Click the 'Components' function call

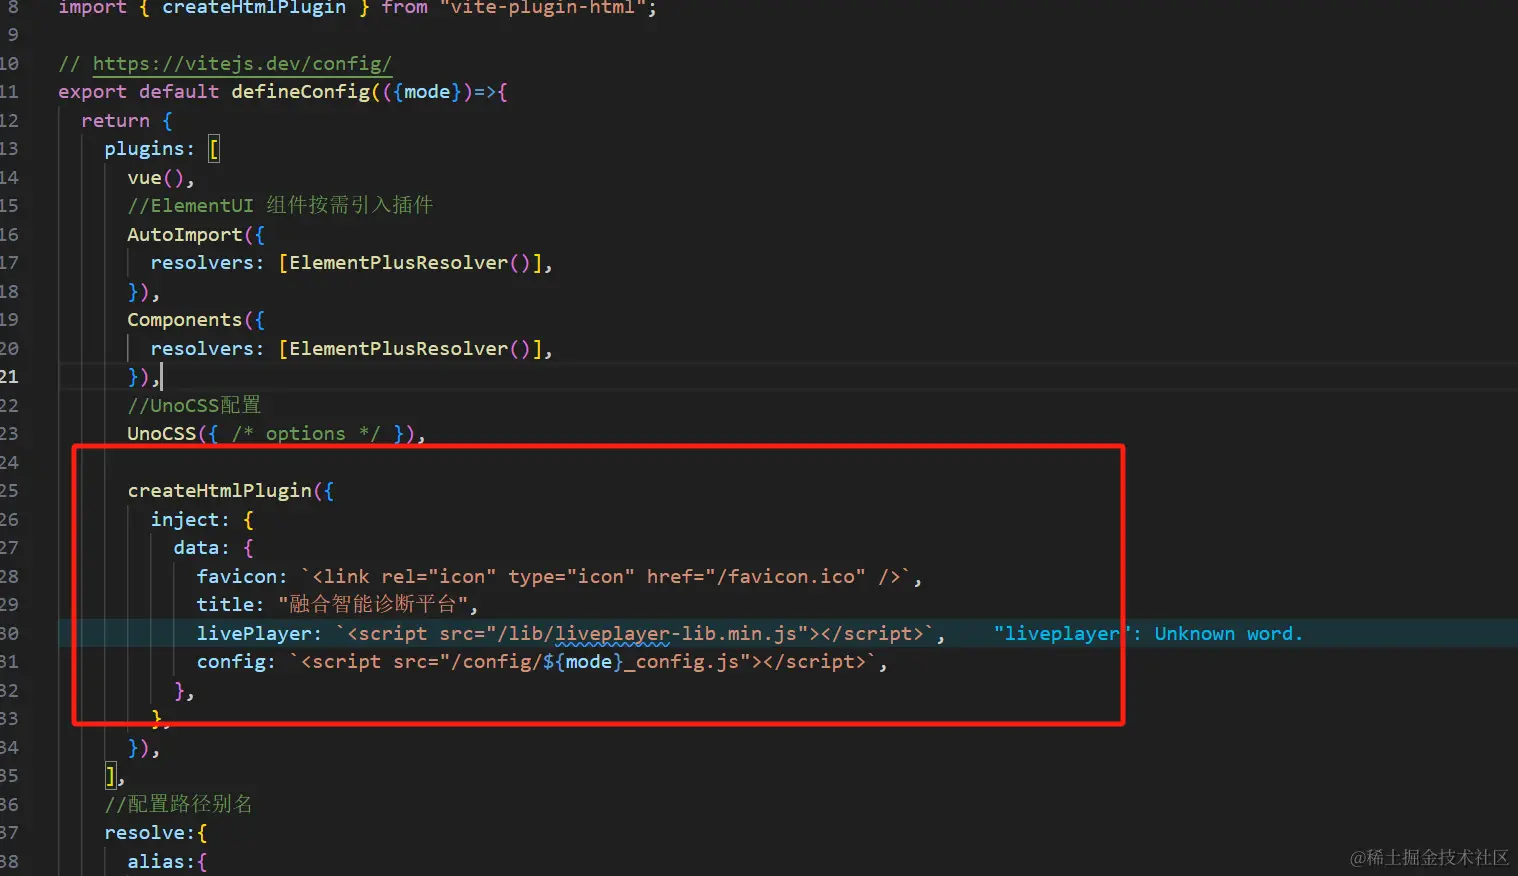coord(185,320)
